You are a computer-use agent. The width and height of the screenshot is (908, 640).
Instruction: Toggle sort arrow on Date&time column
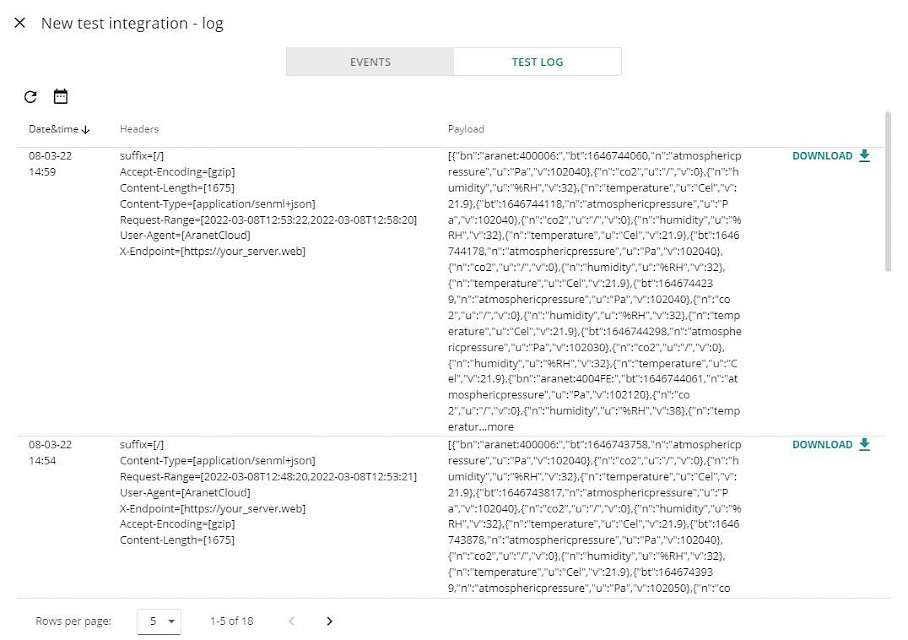(86, 129)
